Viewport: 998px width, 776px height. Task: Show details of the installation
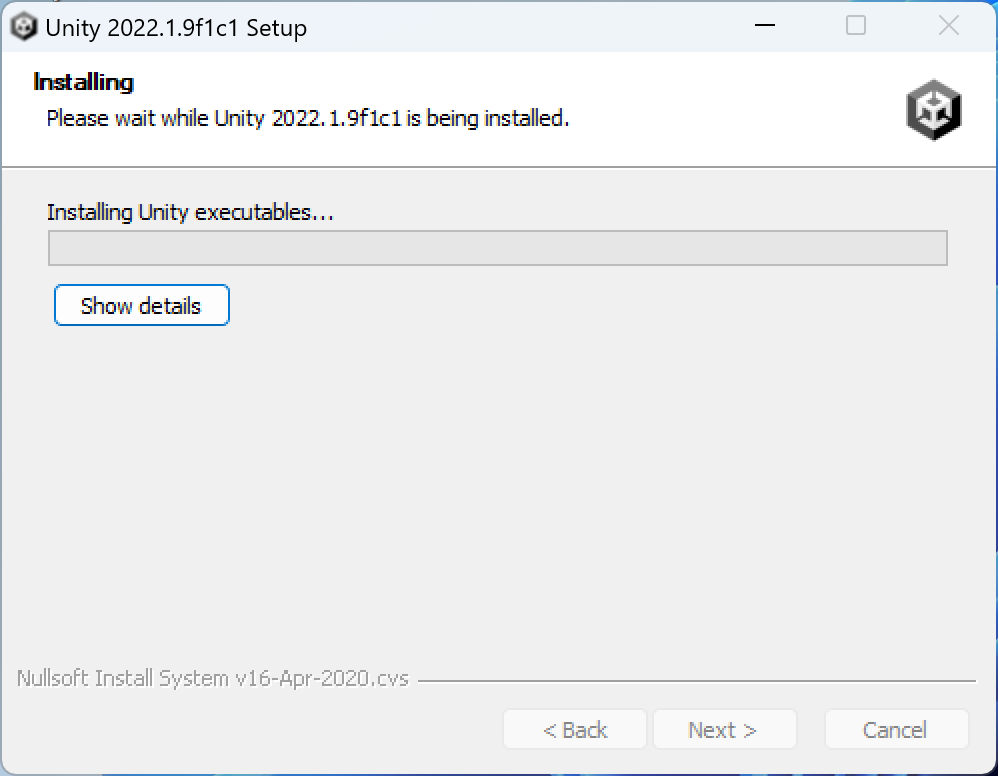141,305
